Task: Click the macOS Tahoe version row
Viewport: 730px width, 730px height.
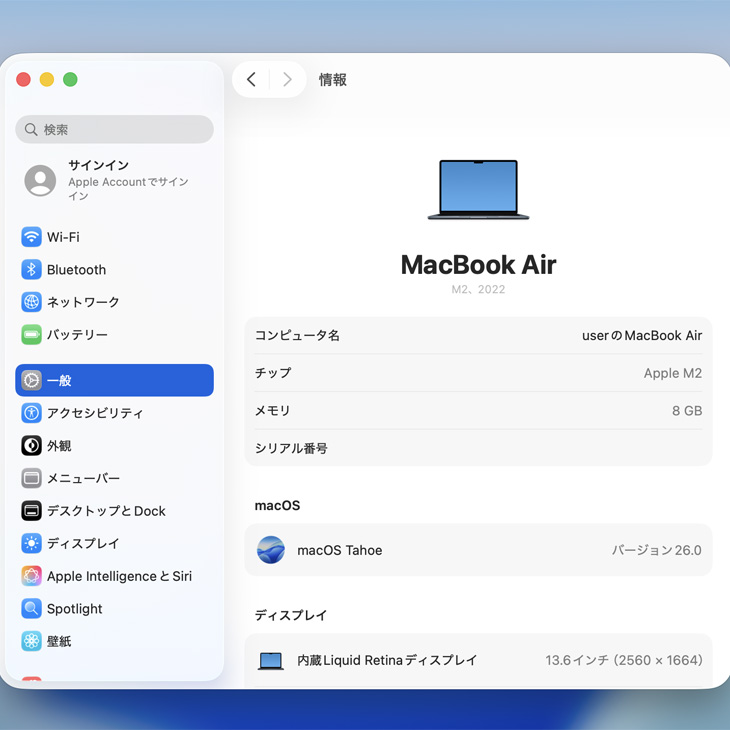Action: 478,550
